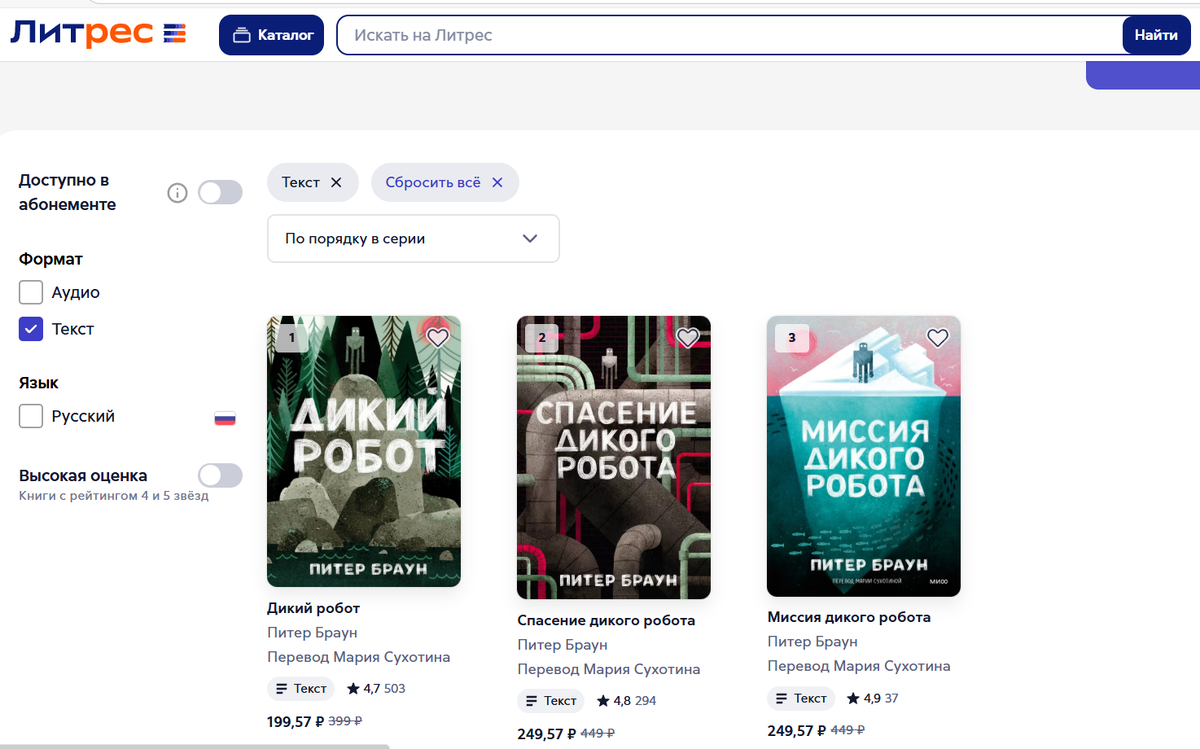Click the Russian flag icon

pos(225,418)
